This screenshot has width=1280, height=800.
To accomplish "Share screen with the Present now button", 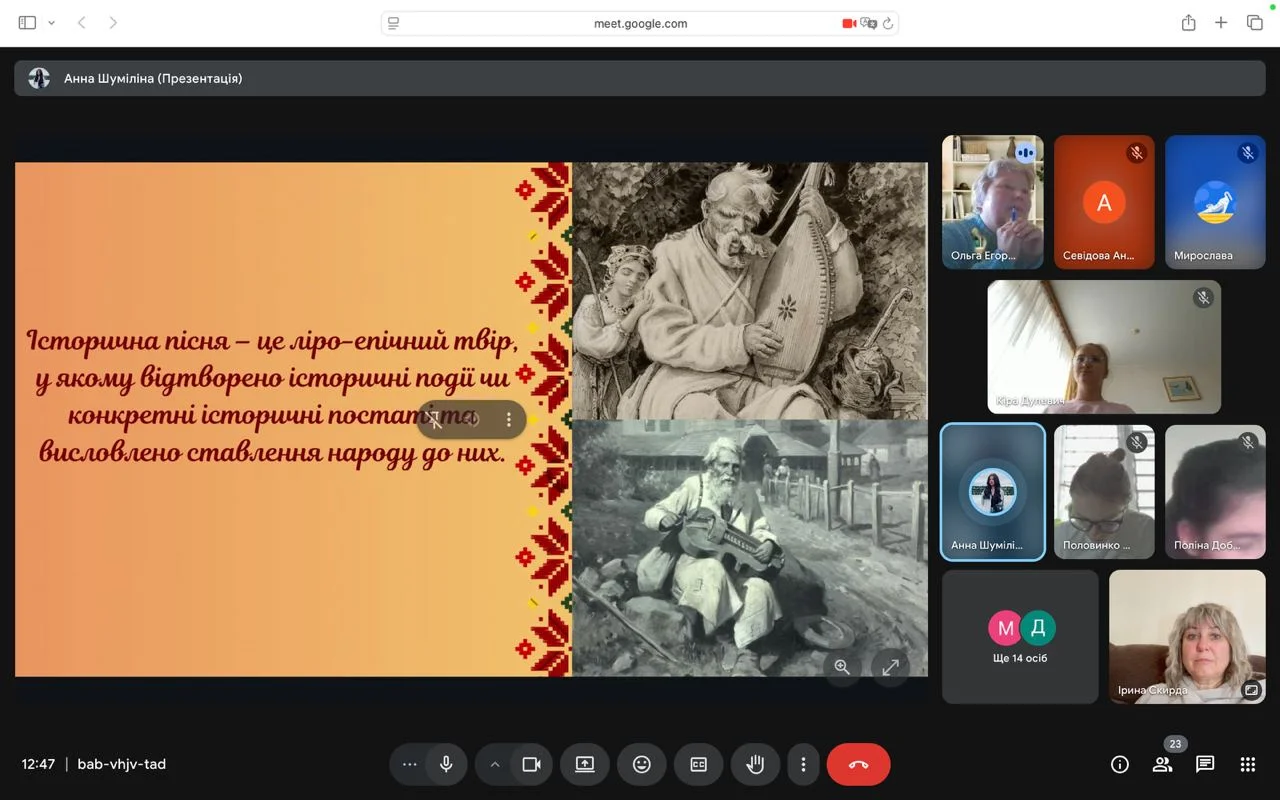I will pyautogui.click(x=585, y=765).
